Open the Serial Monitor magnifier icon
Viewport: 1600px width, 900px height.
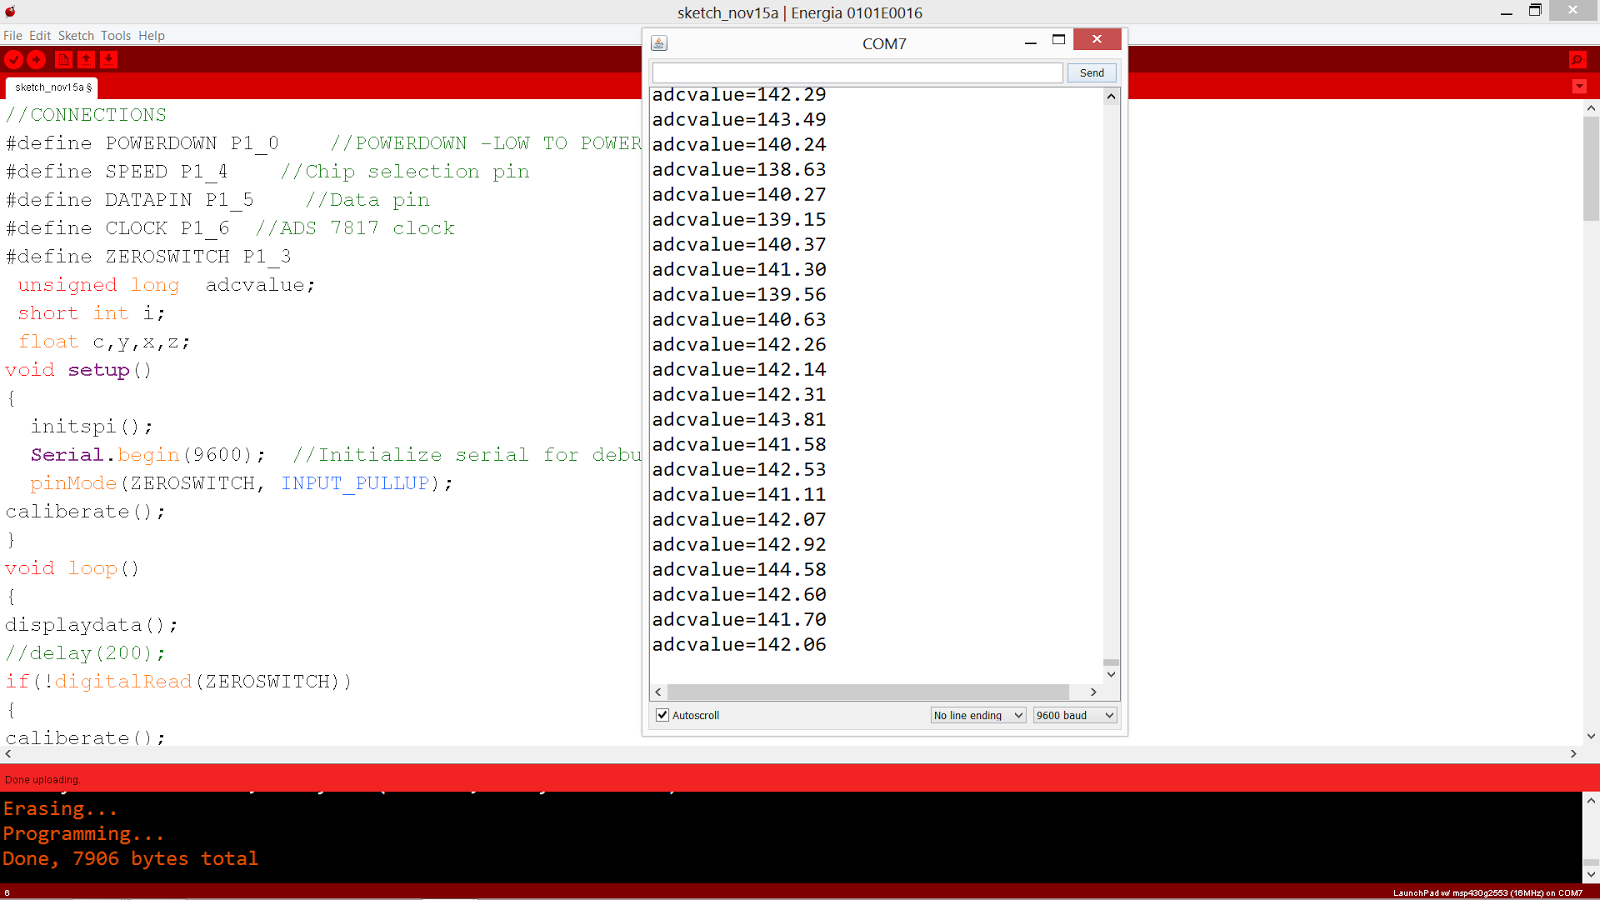pos(1577,60)
